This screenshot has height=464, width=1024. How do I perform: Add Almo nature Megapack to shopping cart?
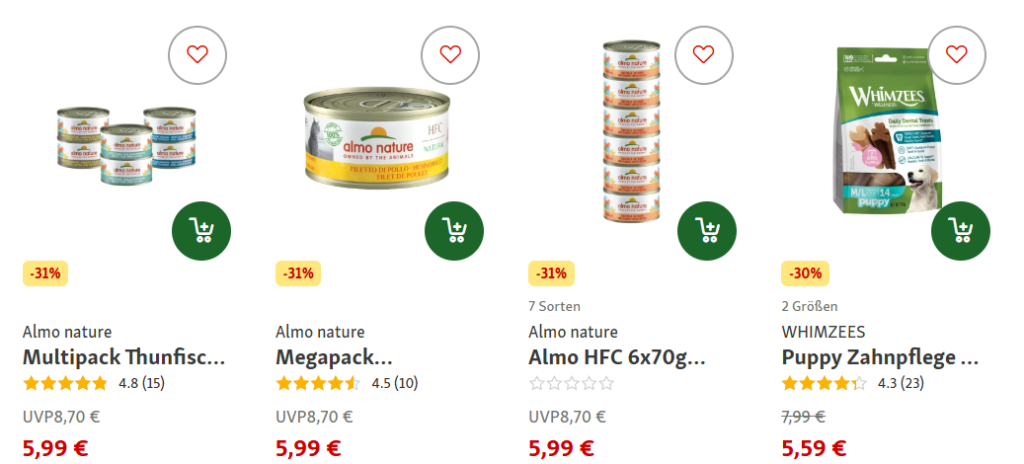(x=454, y=231)
